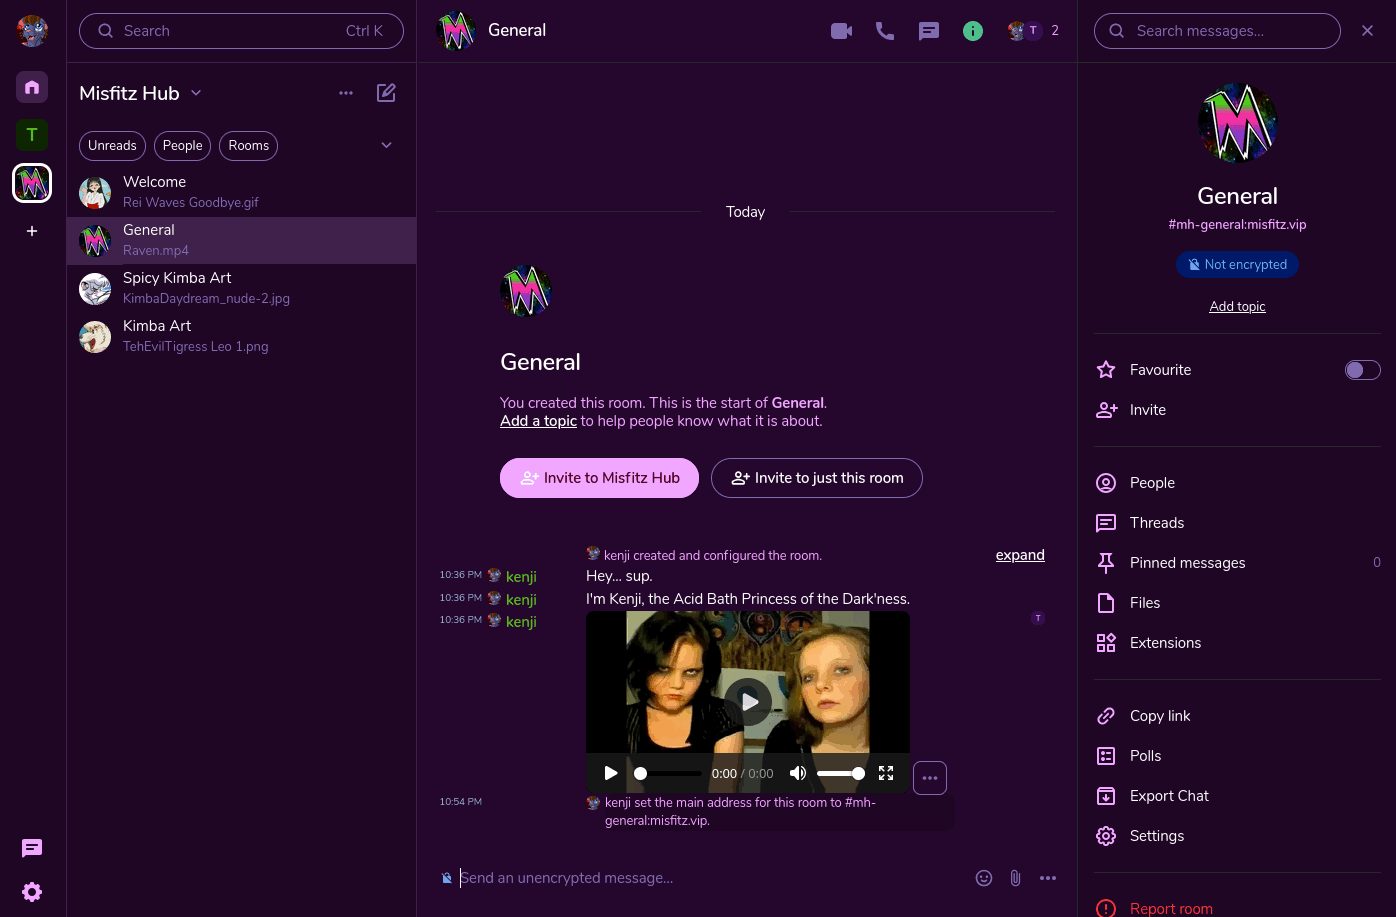Create a space with the plus icon
The image size is (1396, 917).
coord(31,231)
